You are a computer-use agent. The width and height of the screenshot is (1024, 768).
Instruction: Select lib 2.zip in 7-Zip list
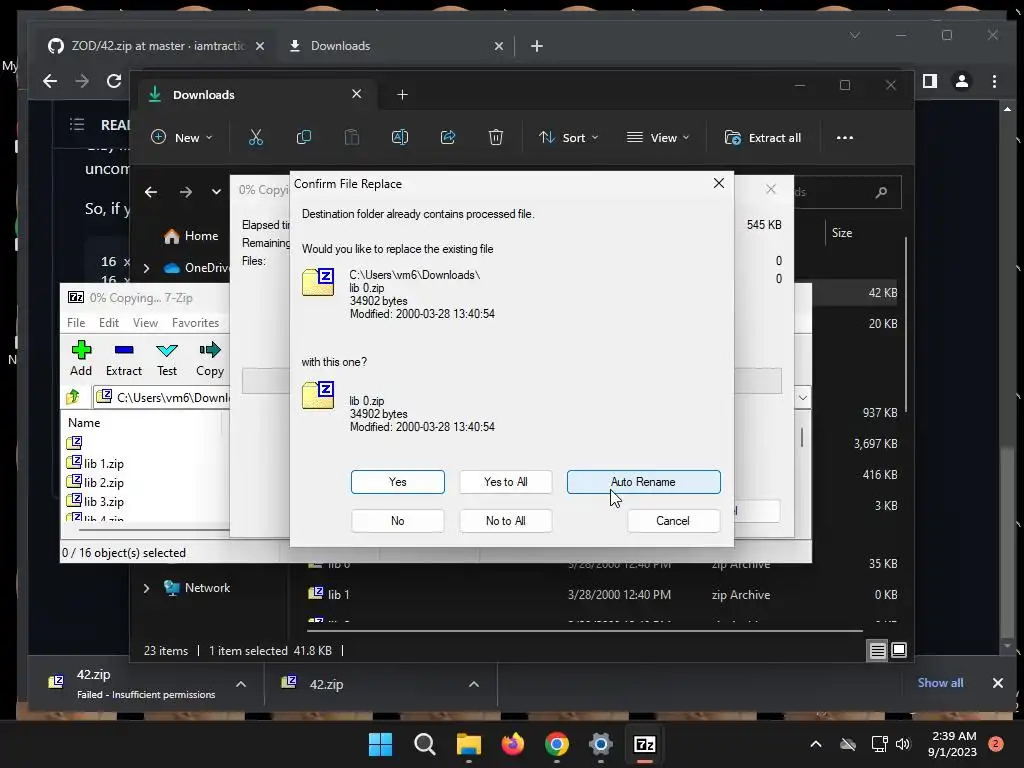tap(95, 483)
